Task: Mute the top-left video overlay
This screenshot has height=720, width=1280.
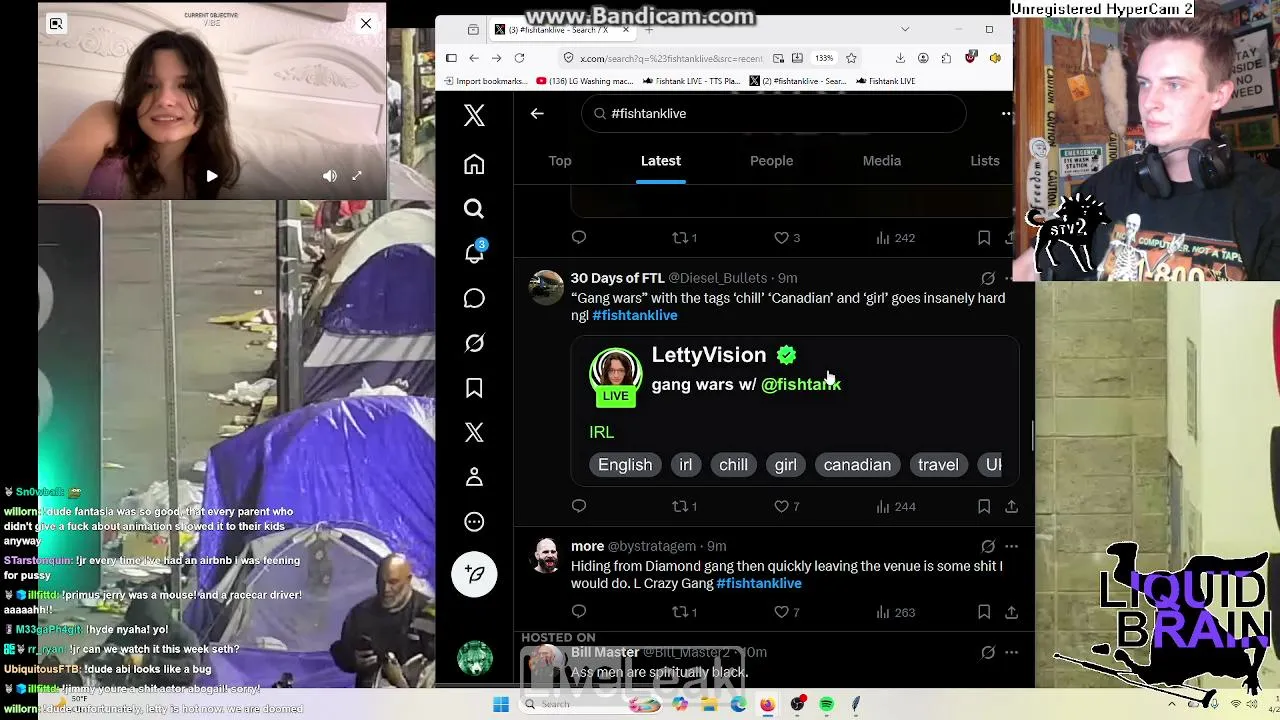Action: click(x=330, y=176)
